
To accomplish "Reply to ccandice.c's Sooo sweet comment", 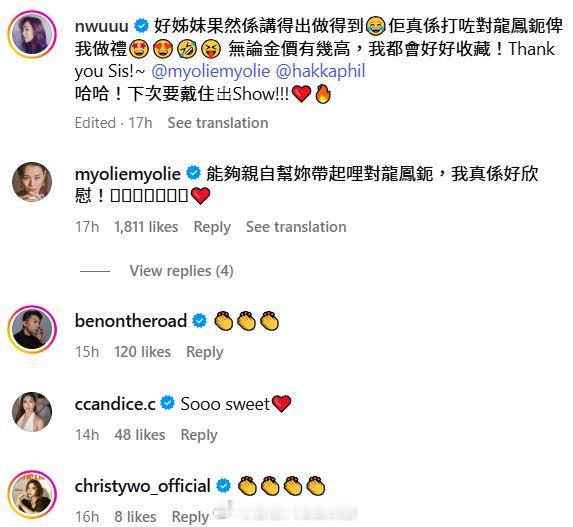I will (199, 435).
